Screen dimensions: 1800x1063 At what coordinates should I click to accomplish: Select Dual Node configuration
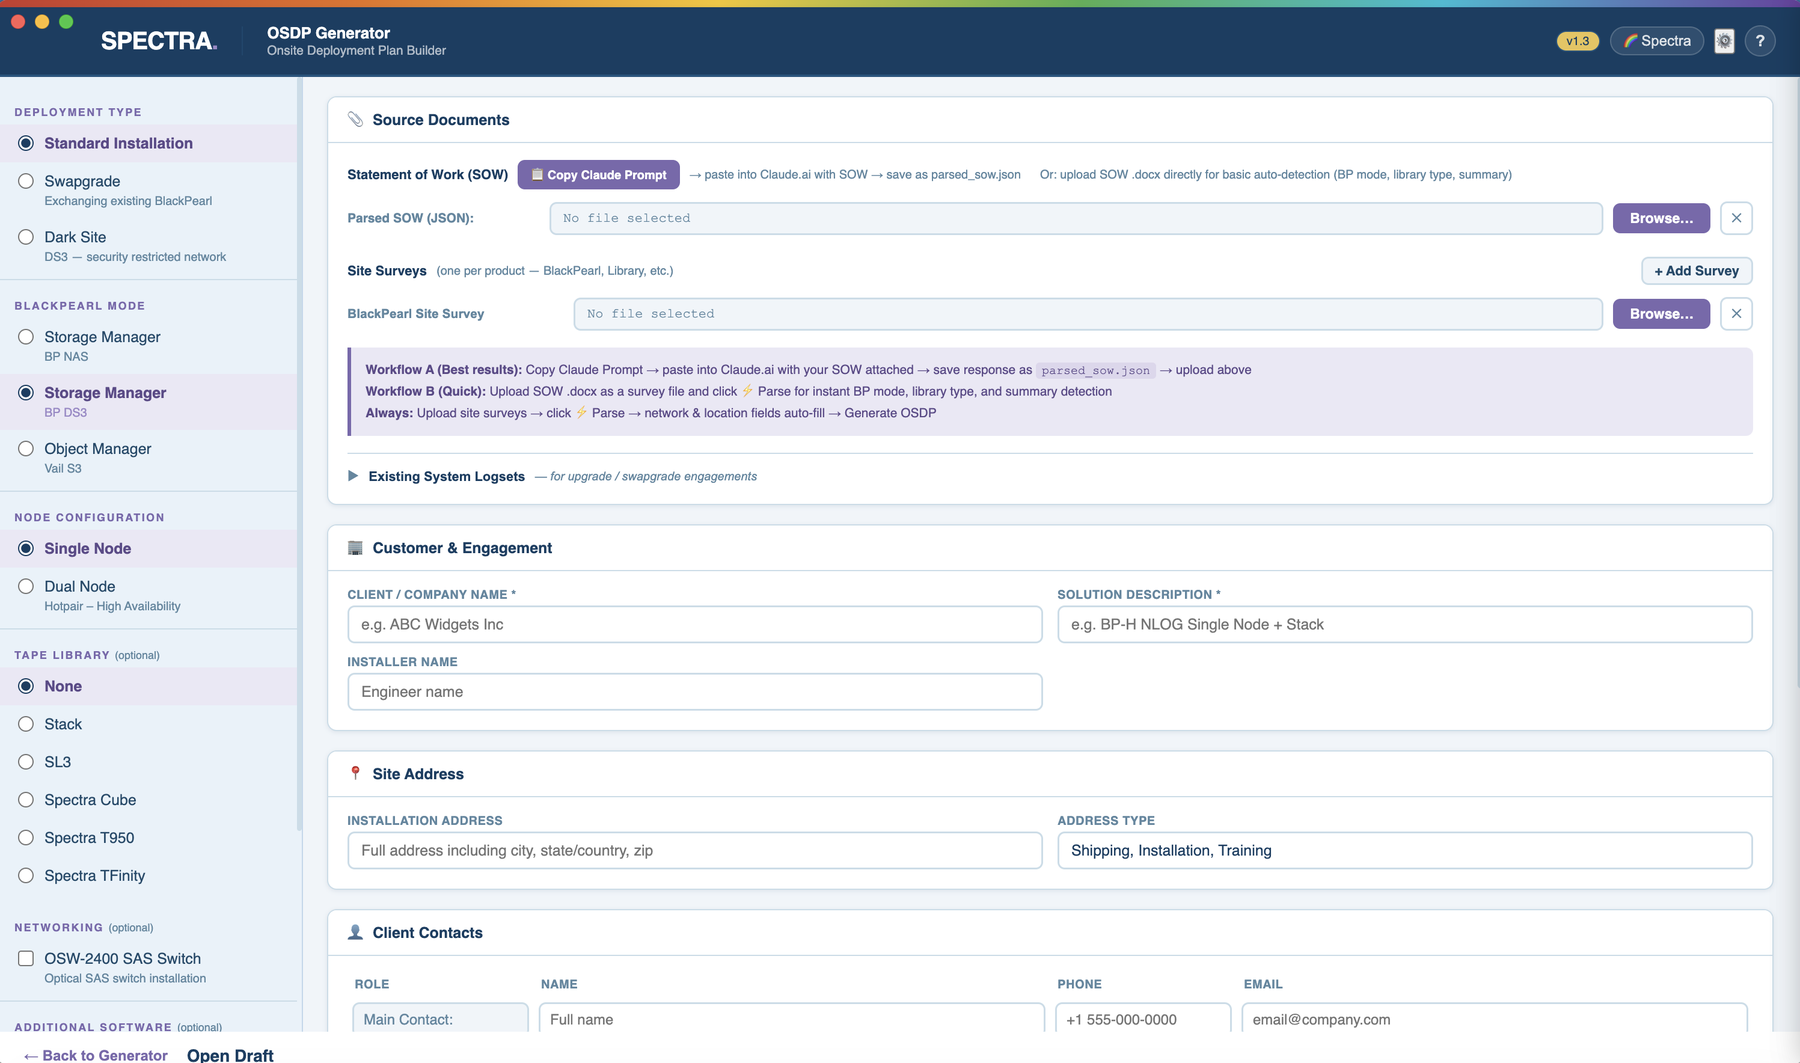pos(26,586)
